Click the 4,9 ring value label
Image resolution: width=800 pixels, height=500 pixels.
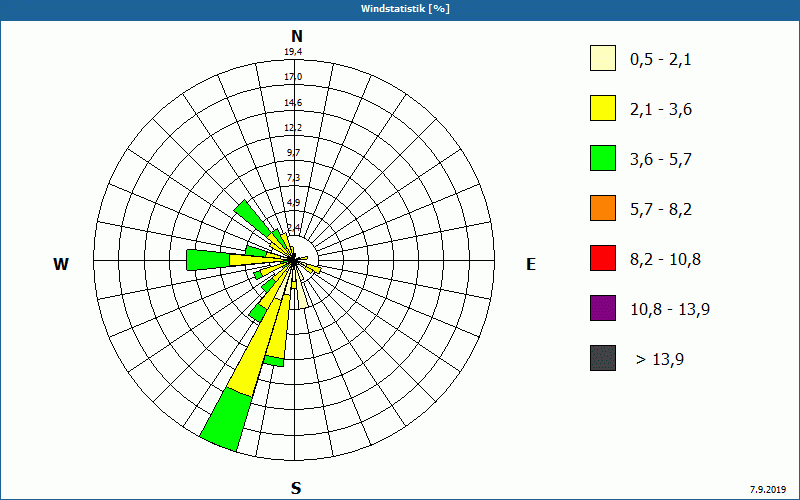click(293, 203)
